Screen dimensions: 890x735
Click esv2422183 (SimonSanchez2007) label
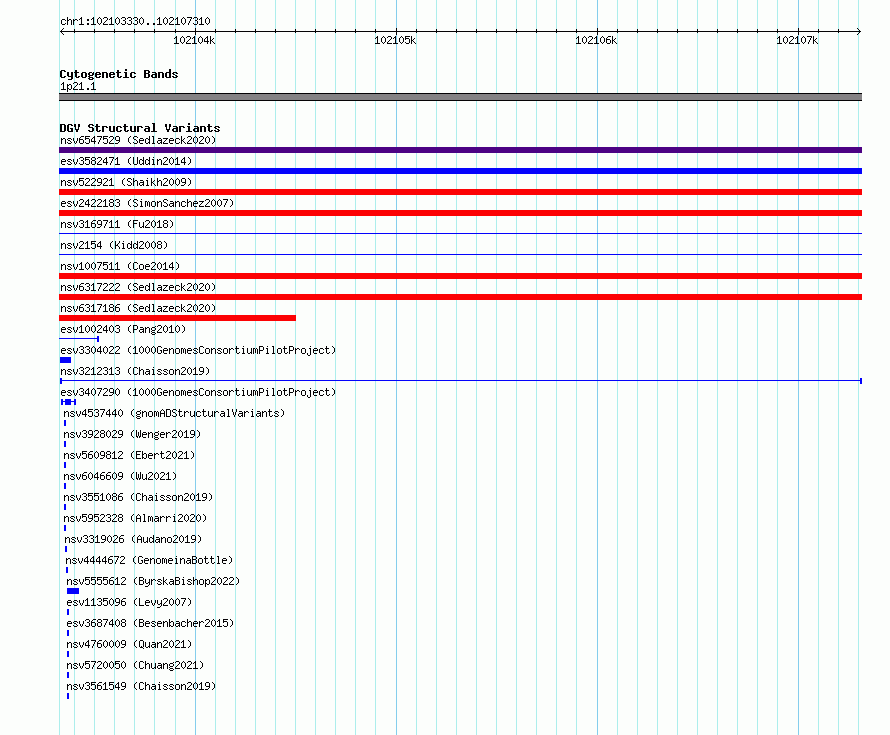click(147, 203)
